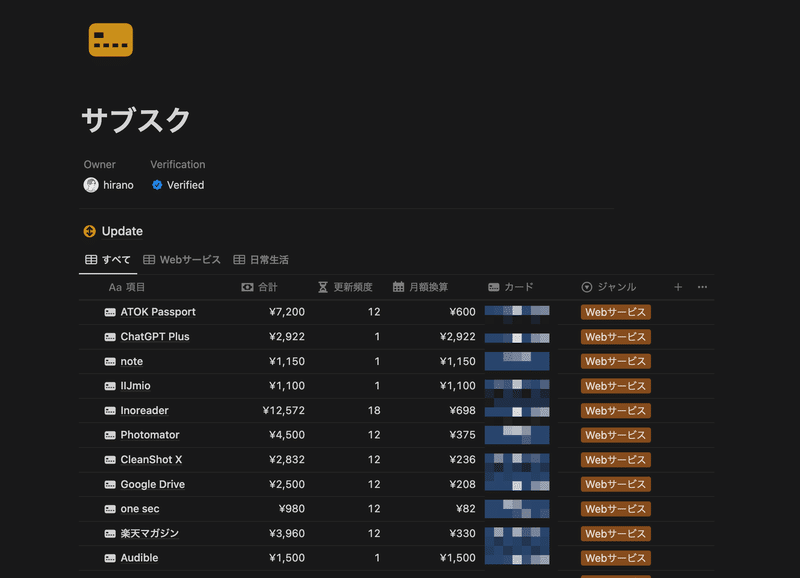
Task: Click the hirano owner name
Action: click(x=118, y=185)
